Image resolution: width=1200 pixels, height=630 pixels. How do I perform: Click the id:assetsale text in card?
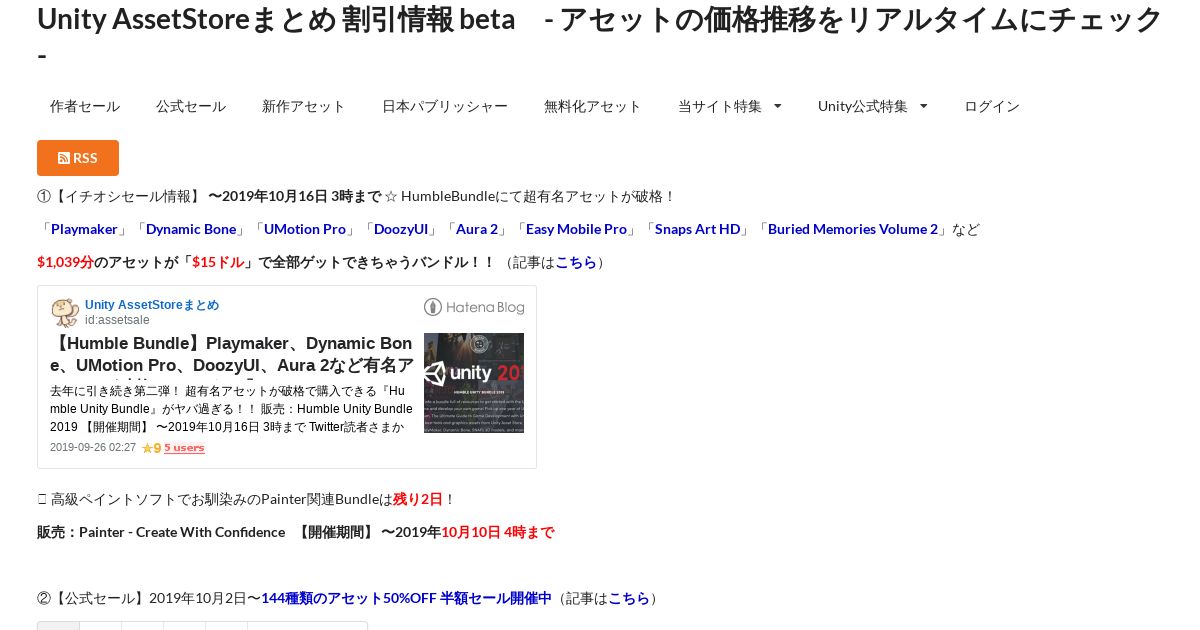pos(117,320)
